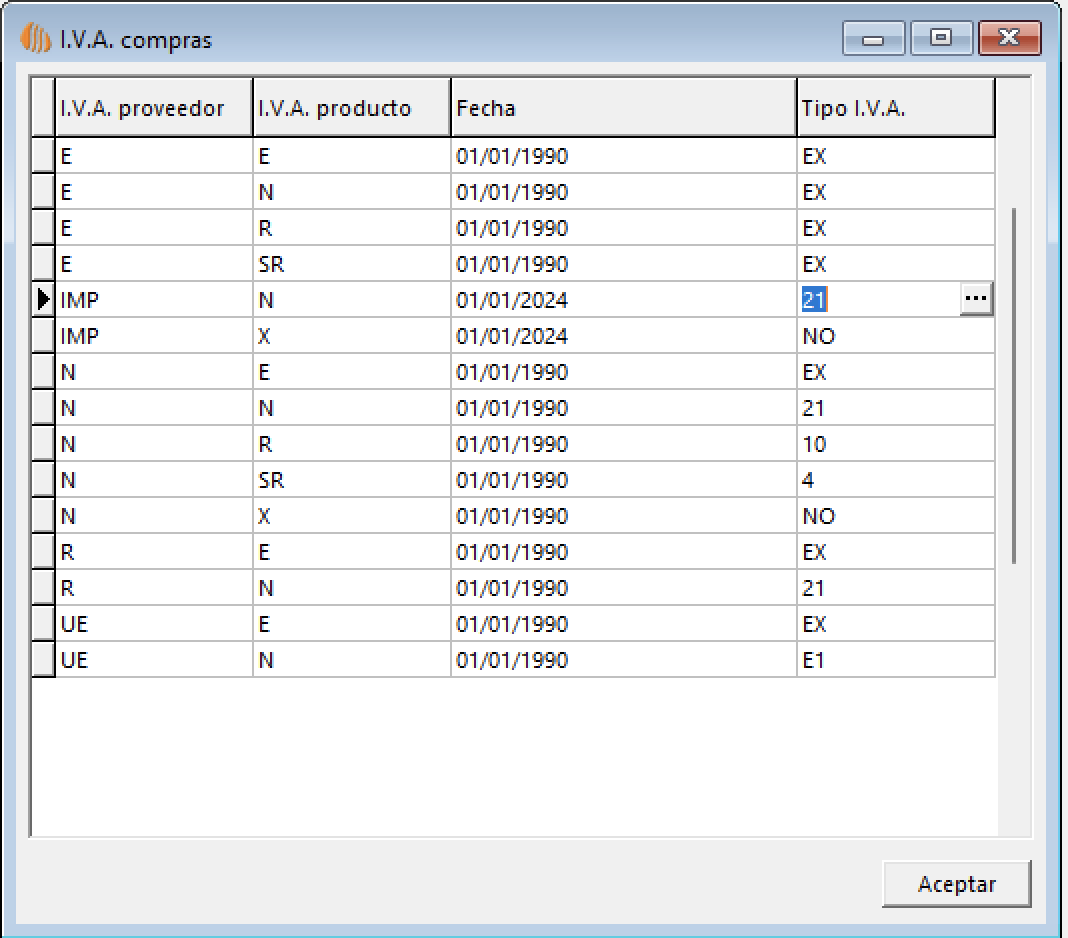Close the I.V.A. compras window

(1010, 39)
